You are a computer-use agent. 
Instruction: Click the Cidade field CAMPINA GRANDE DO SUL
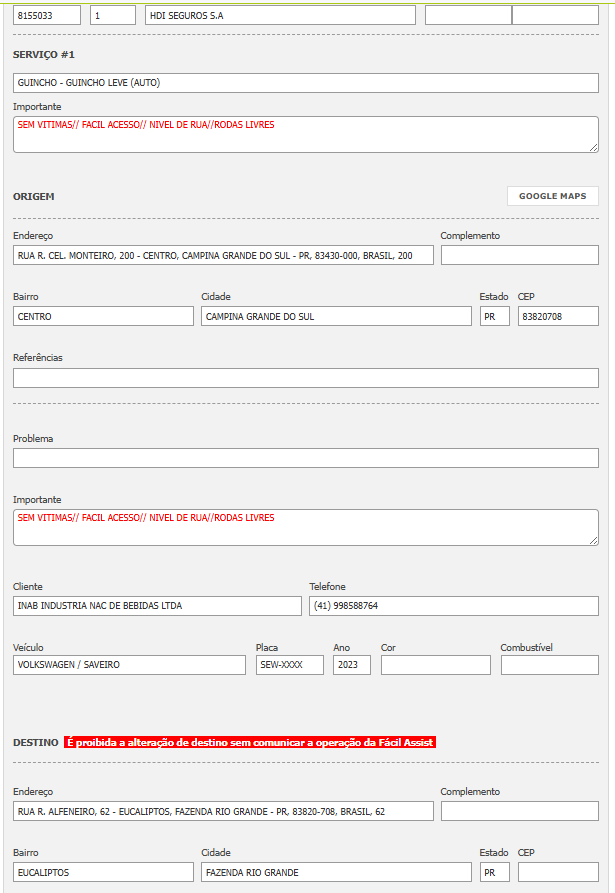click(x=337, y=316)
